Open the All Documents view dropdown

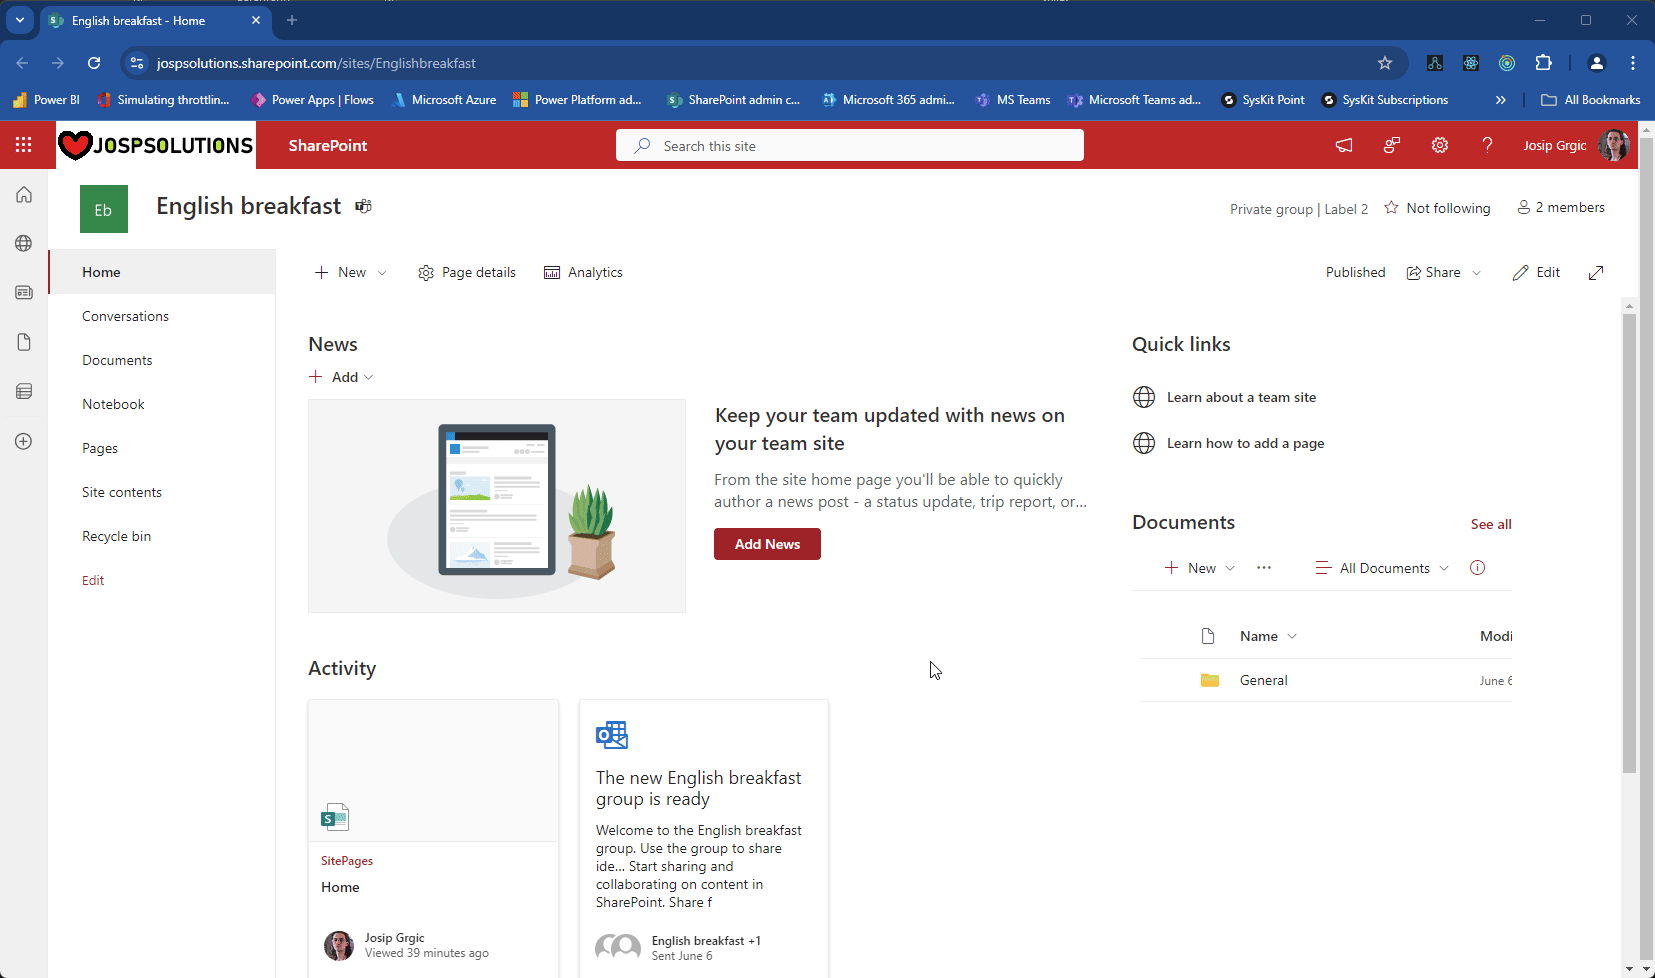1381,568
